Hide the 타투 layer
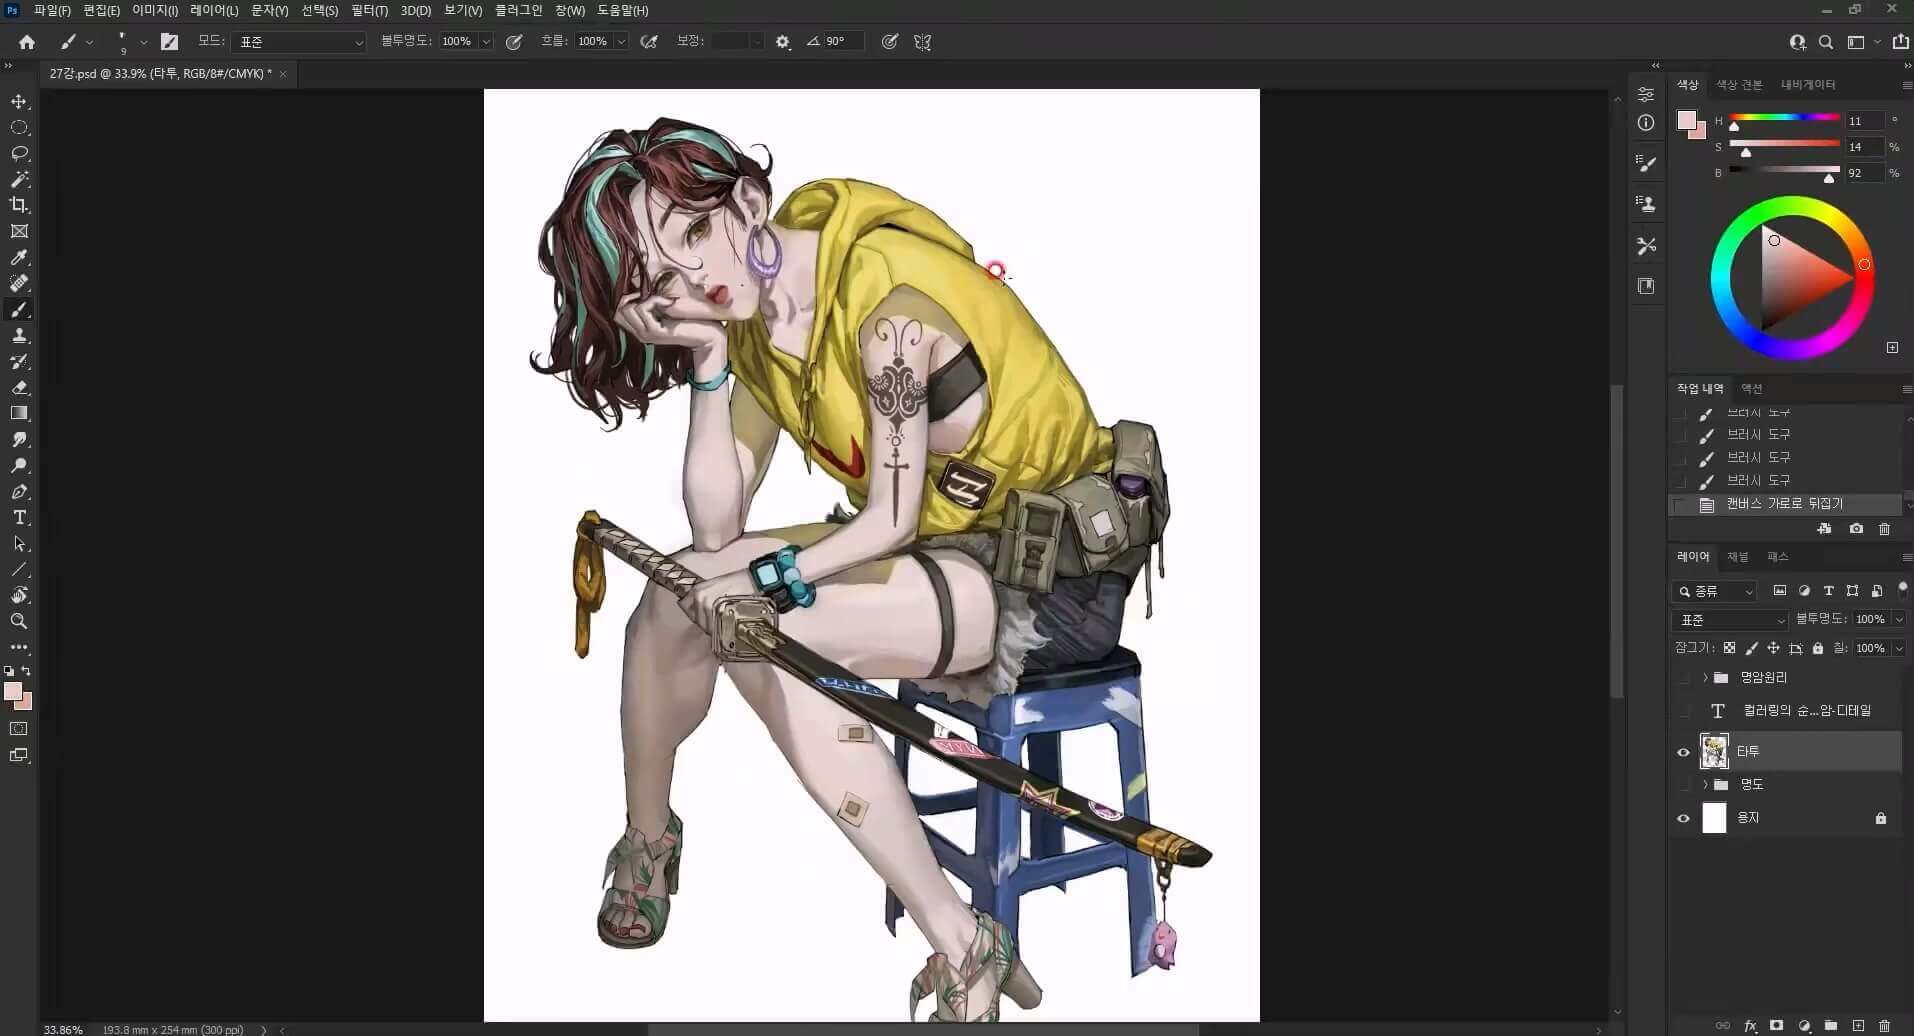This screenshot has width=1914, height=1036. click(x=1683, y=752)
